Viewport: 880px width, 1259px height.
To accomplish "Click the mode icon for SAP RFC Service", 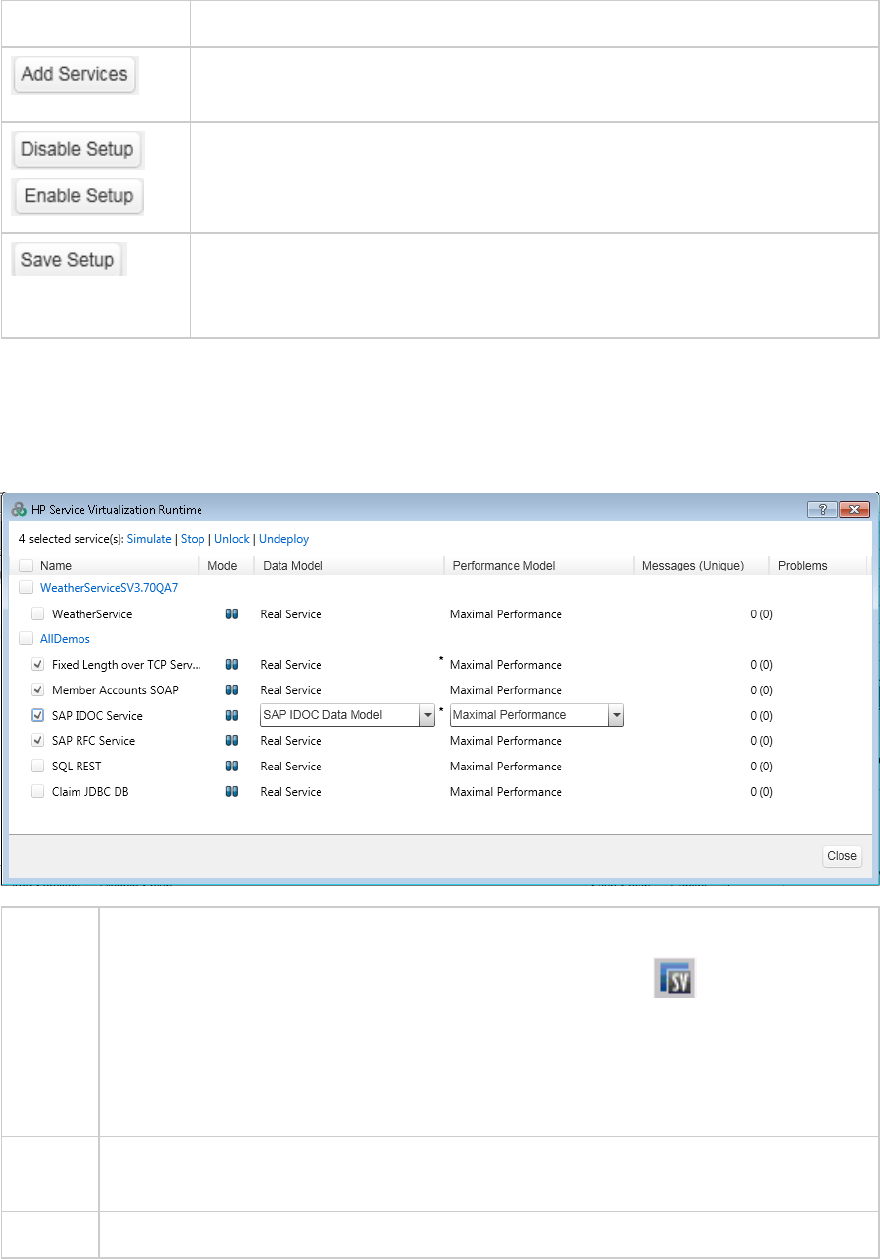I will coord(231,741).
